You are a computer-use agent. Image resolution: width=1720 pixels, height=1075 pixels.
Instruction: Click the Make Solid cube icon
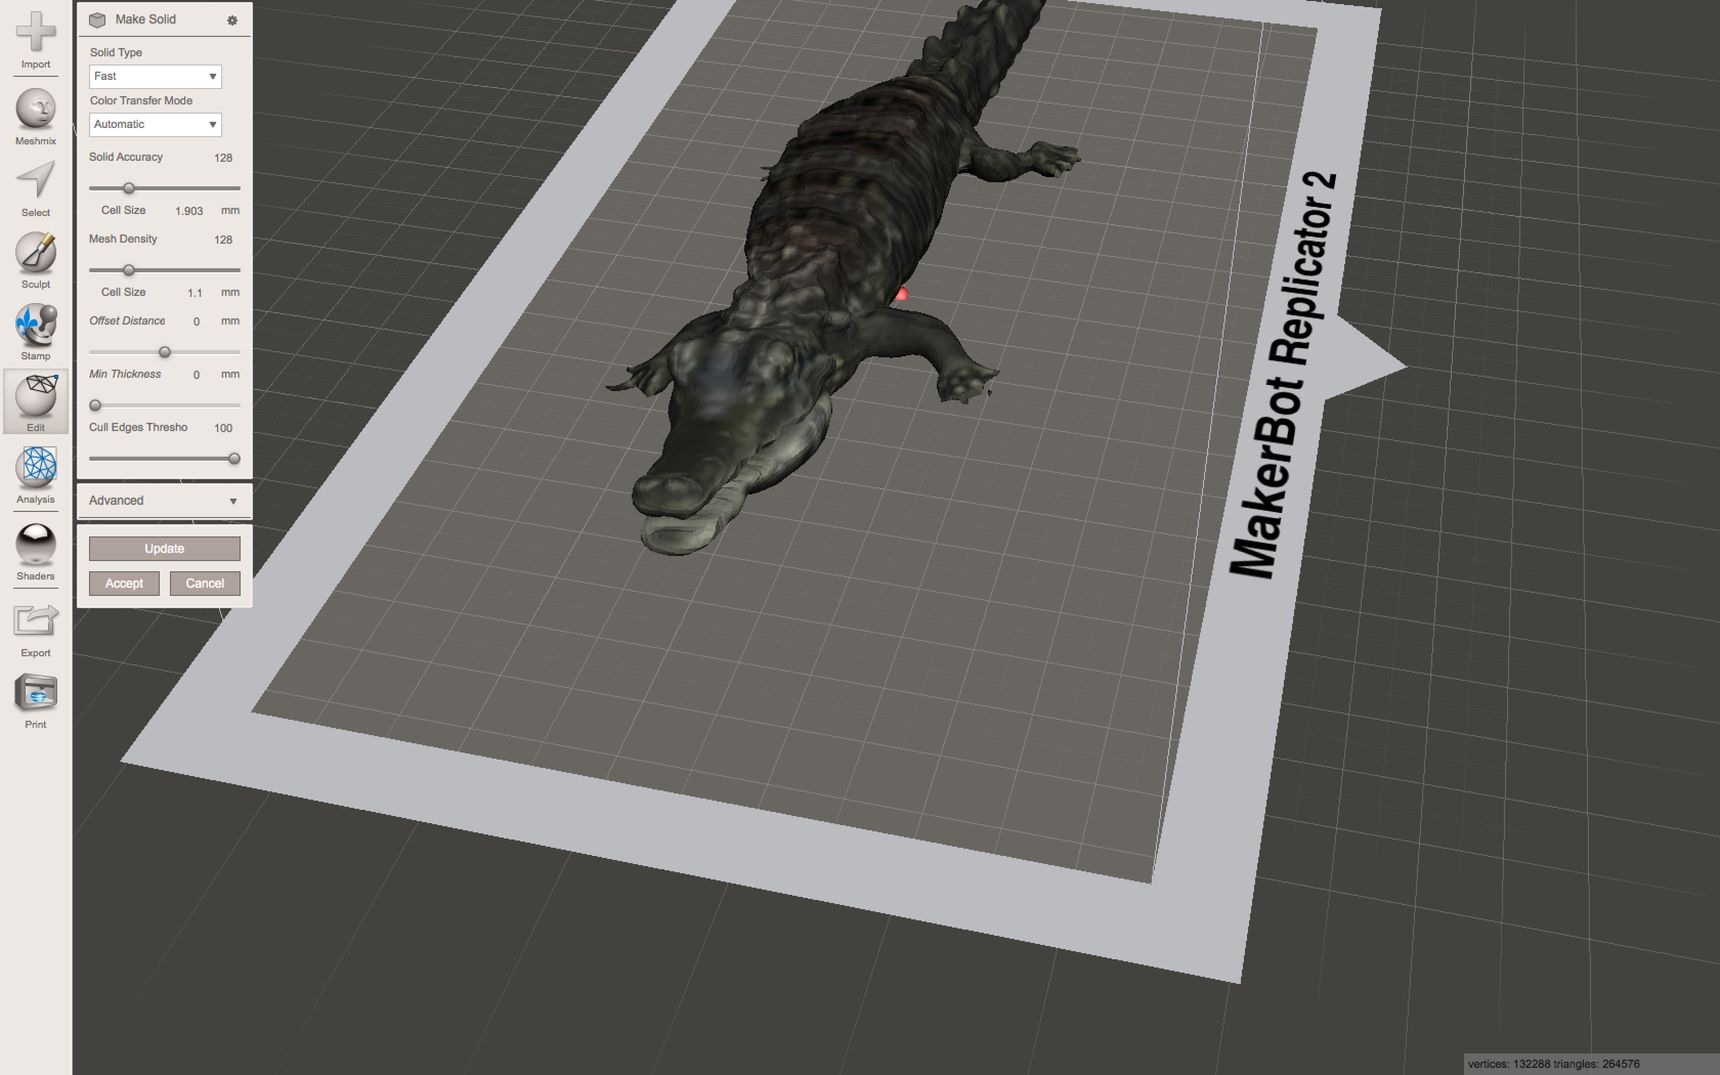tap(97, 20)
